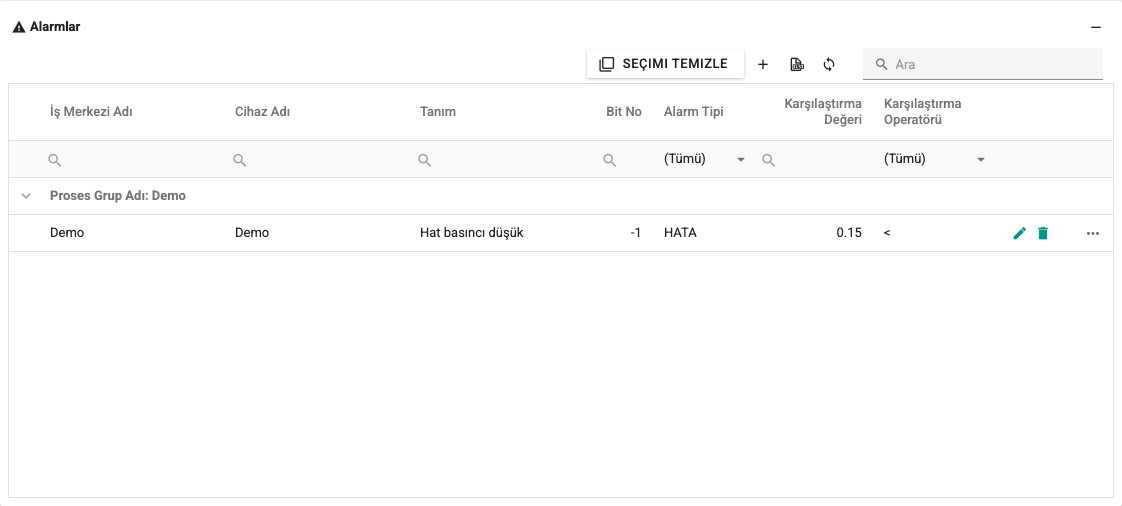Sort by Bit No column header

click(623, 112)
